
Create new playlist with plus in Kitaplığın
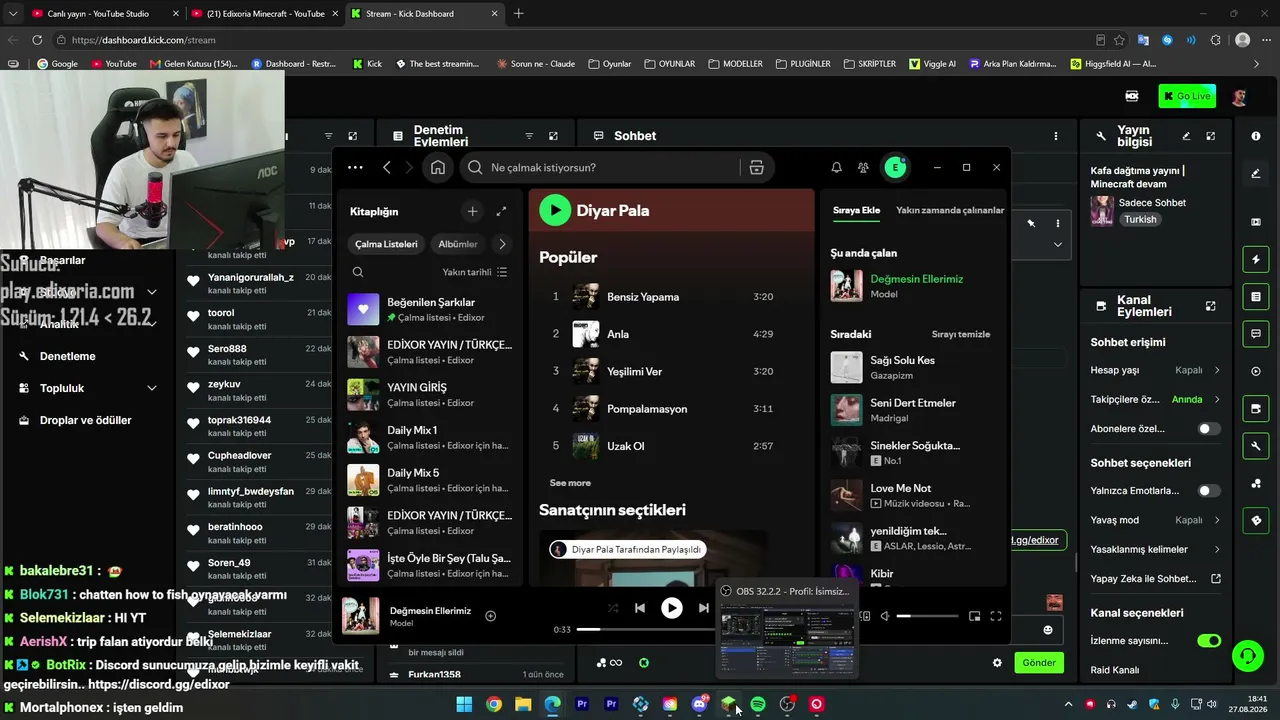[472, 211]
